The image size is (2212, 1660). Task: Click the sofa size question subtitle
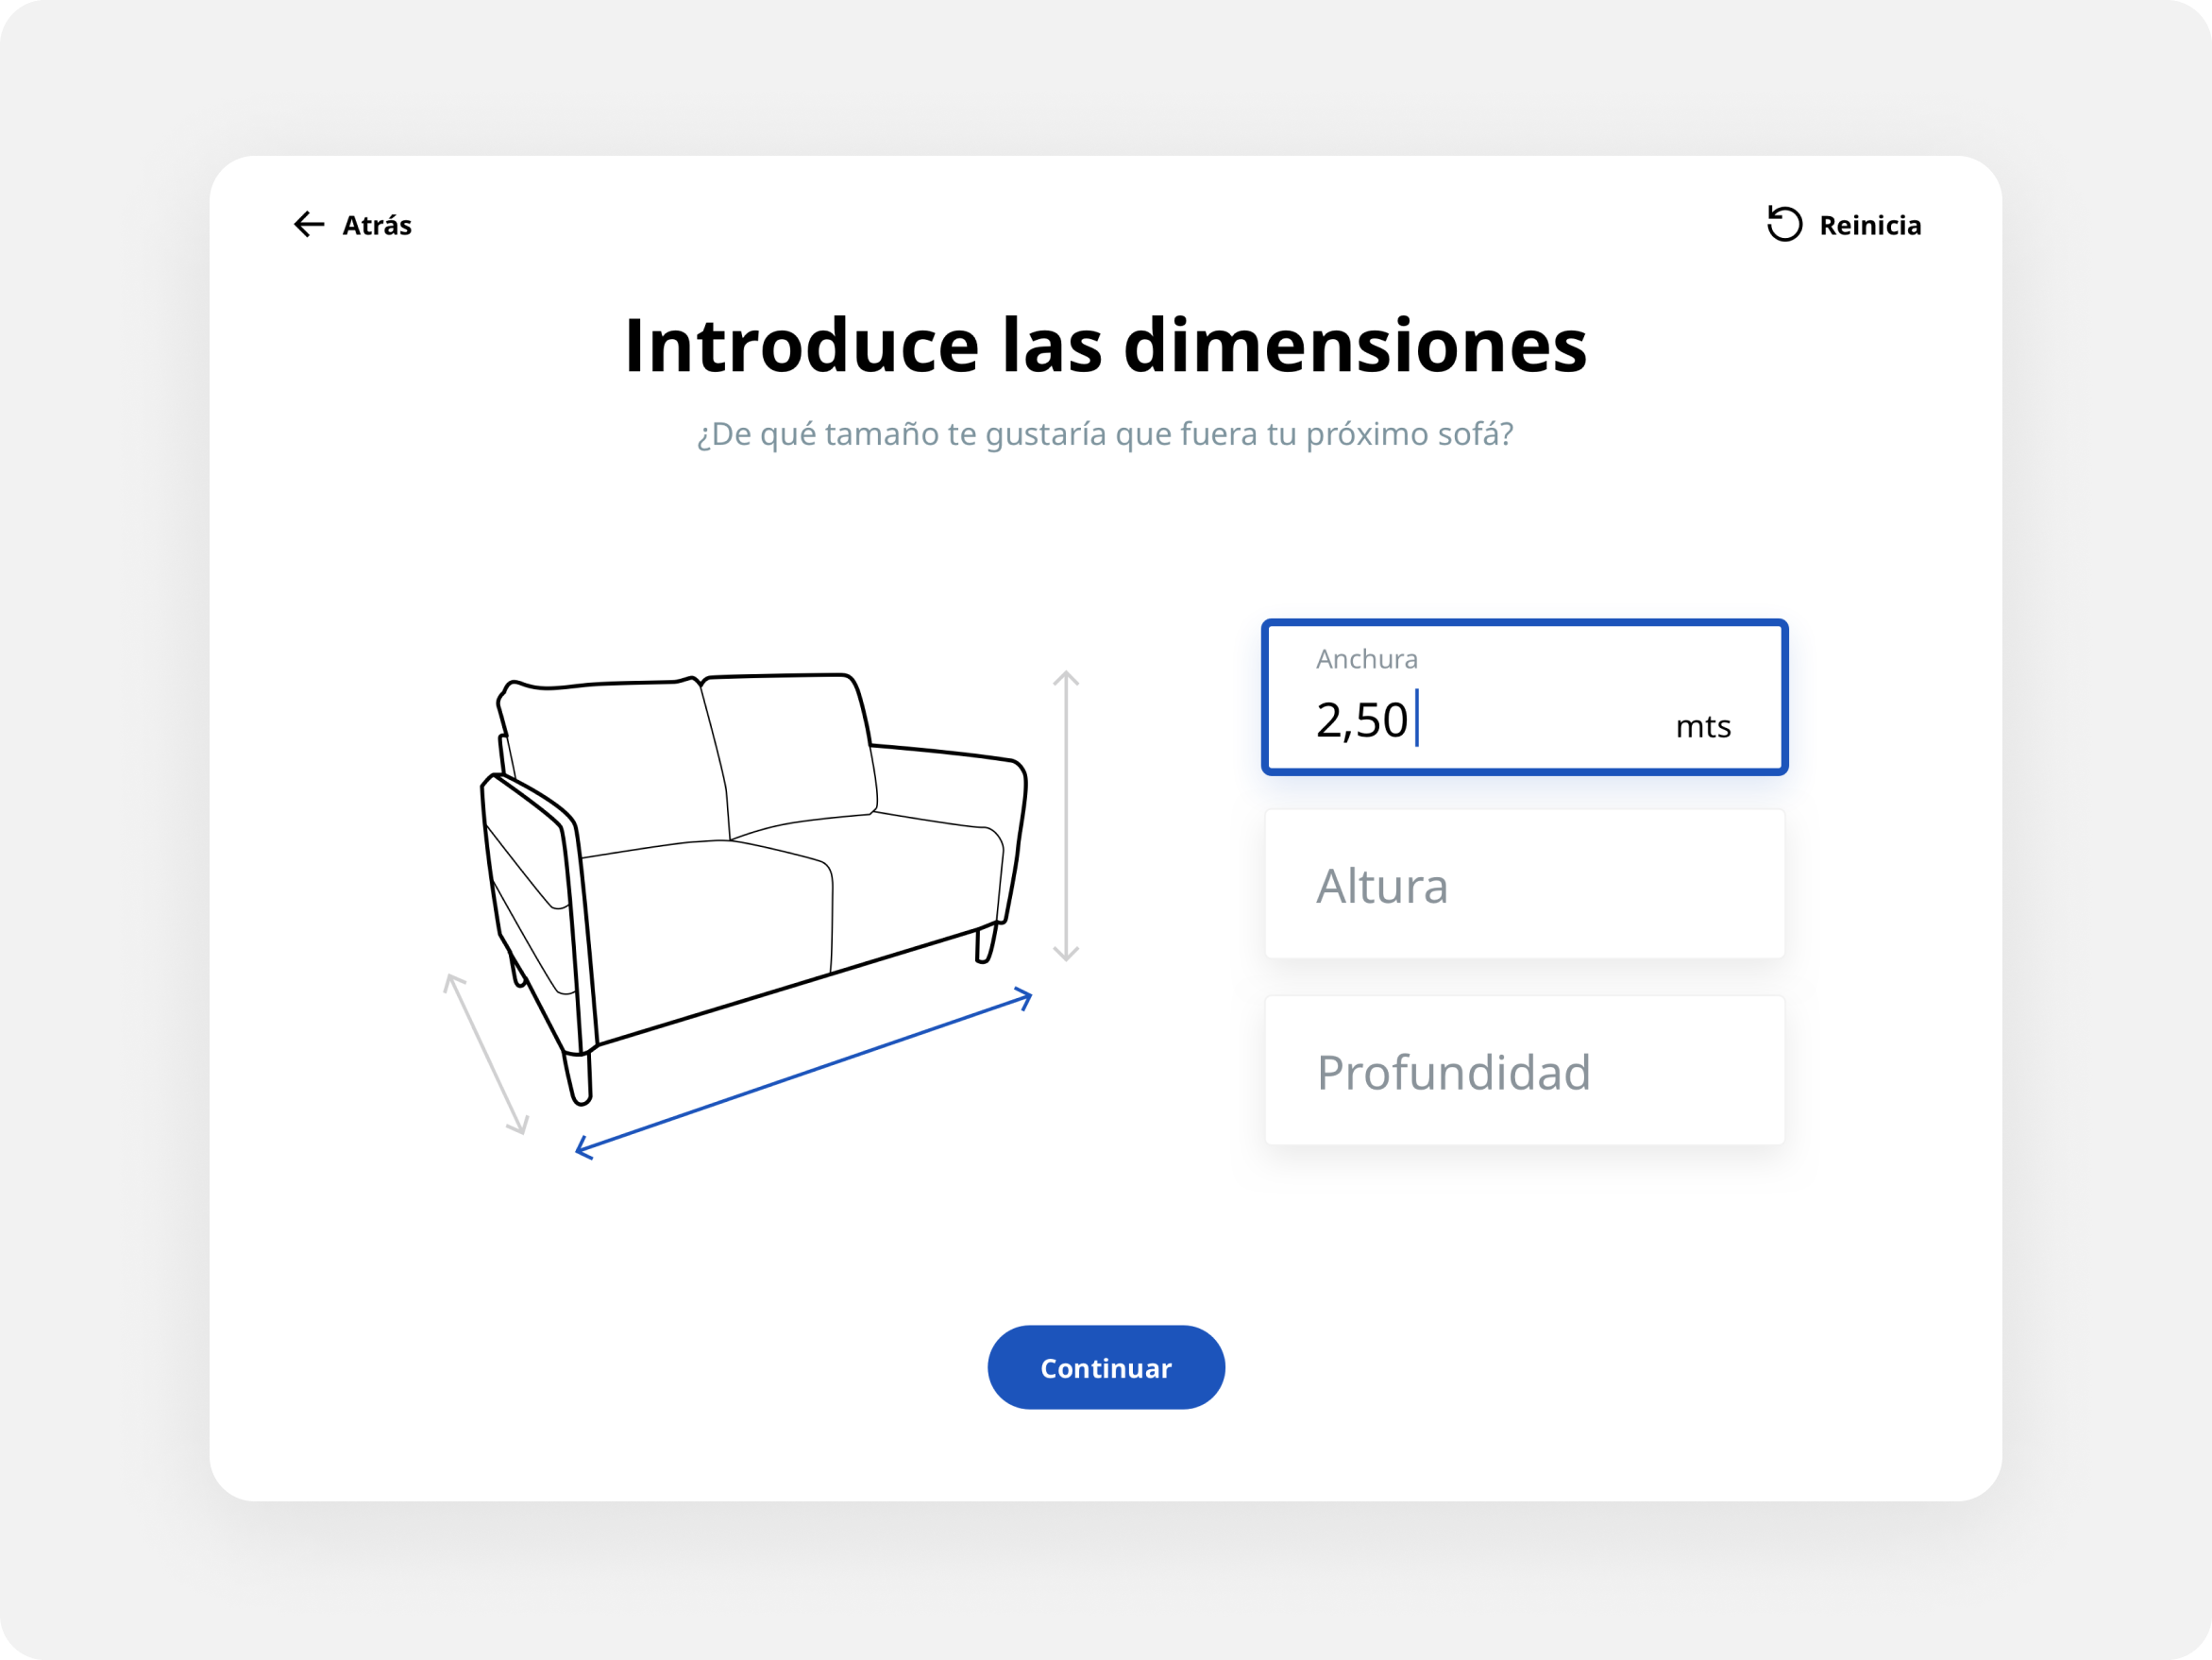point(1105,434)
